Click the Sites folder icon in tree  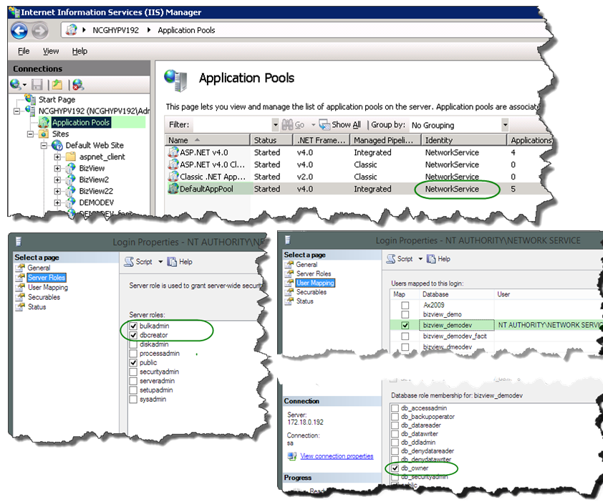(x=43, y=134)
